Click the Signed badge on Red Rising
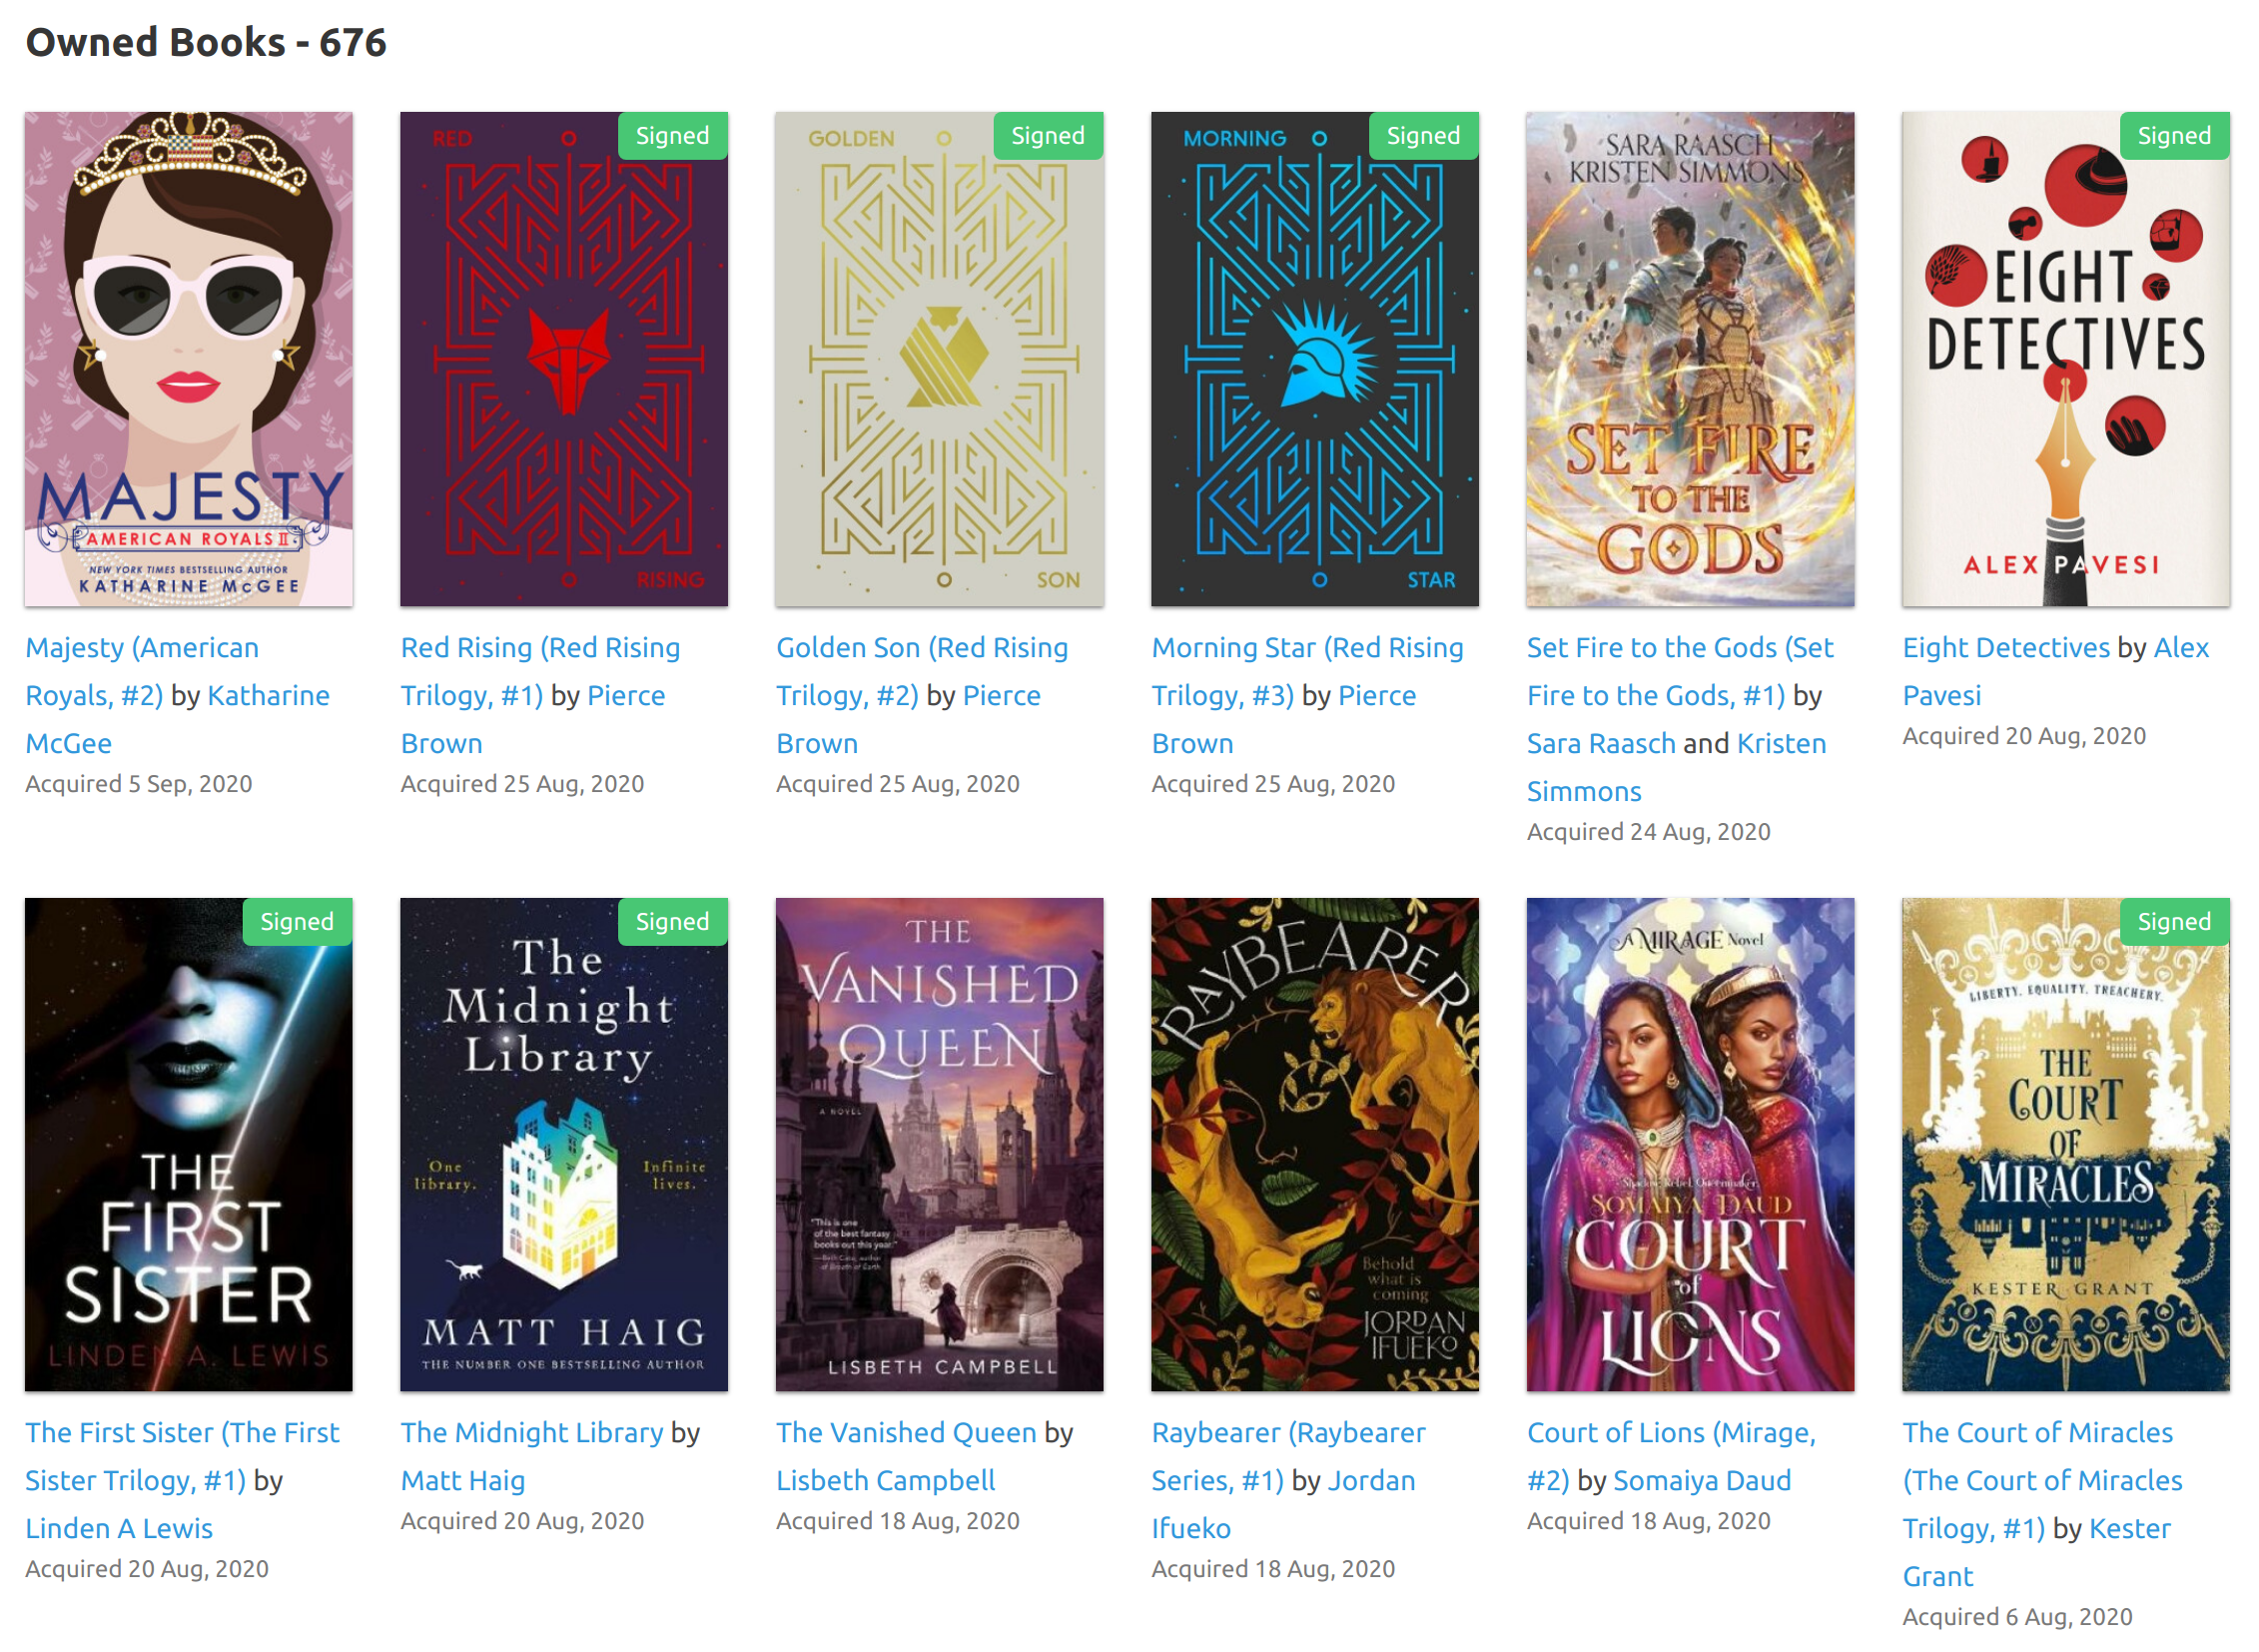Image resolution: width=2259 pixels, height=1652 pixels. [x=673, y=136]
